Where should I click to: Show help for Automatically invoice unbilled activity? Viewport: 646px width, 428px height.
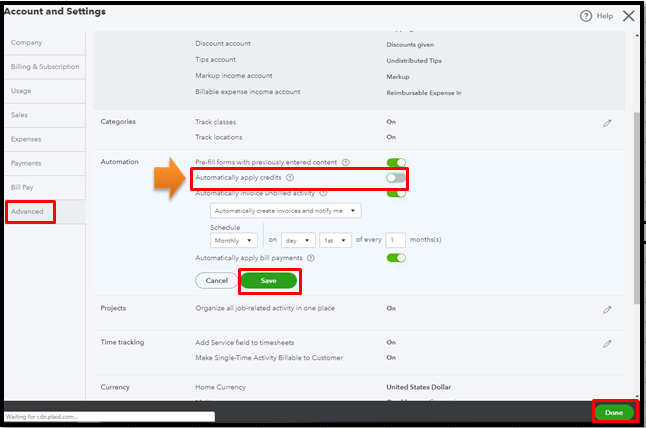[323, 193]
